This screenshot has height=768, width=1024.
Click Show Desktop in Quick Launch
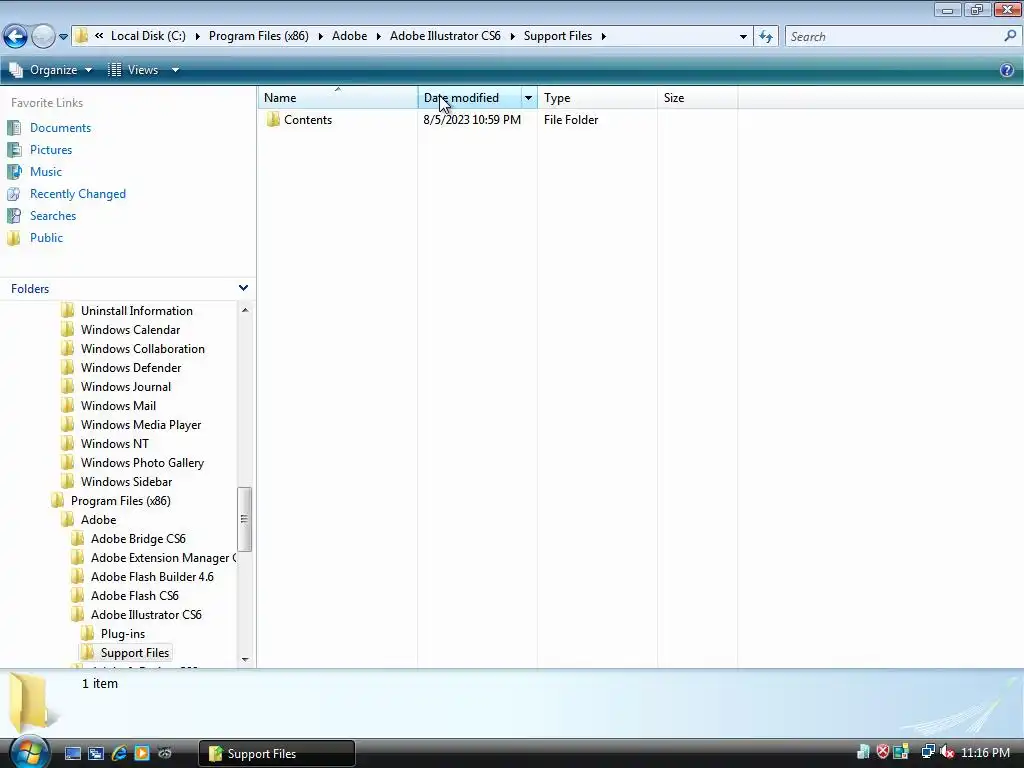[72, 753]
